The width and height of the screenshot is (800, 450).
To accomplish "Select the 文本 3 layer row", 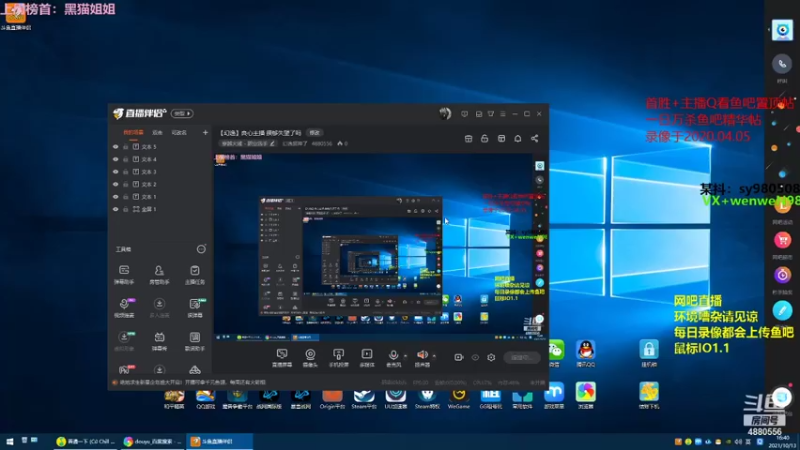I will (x=160, y=171).
